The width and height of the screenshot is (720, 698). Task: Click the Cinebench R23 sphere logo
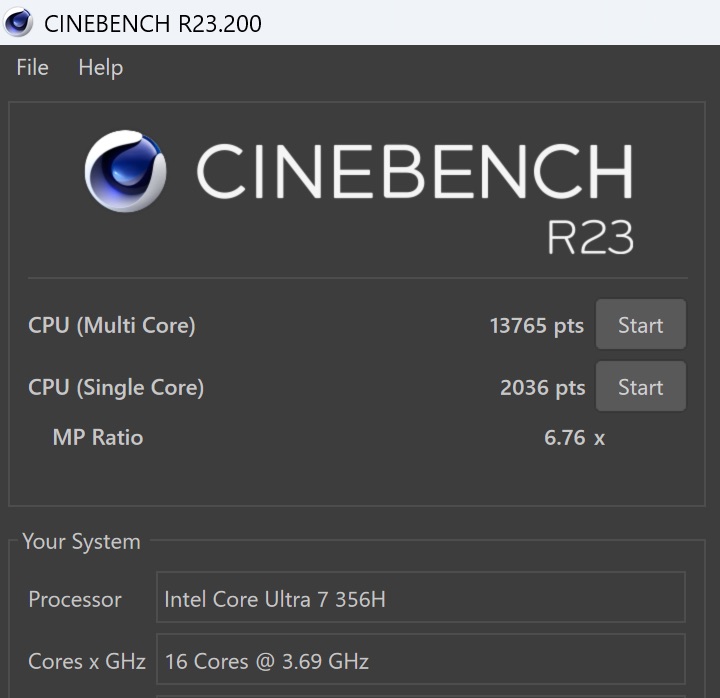click(125, 171)
